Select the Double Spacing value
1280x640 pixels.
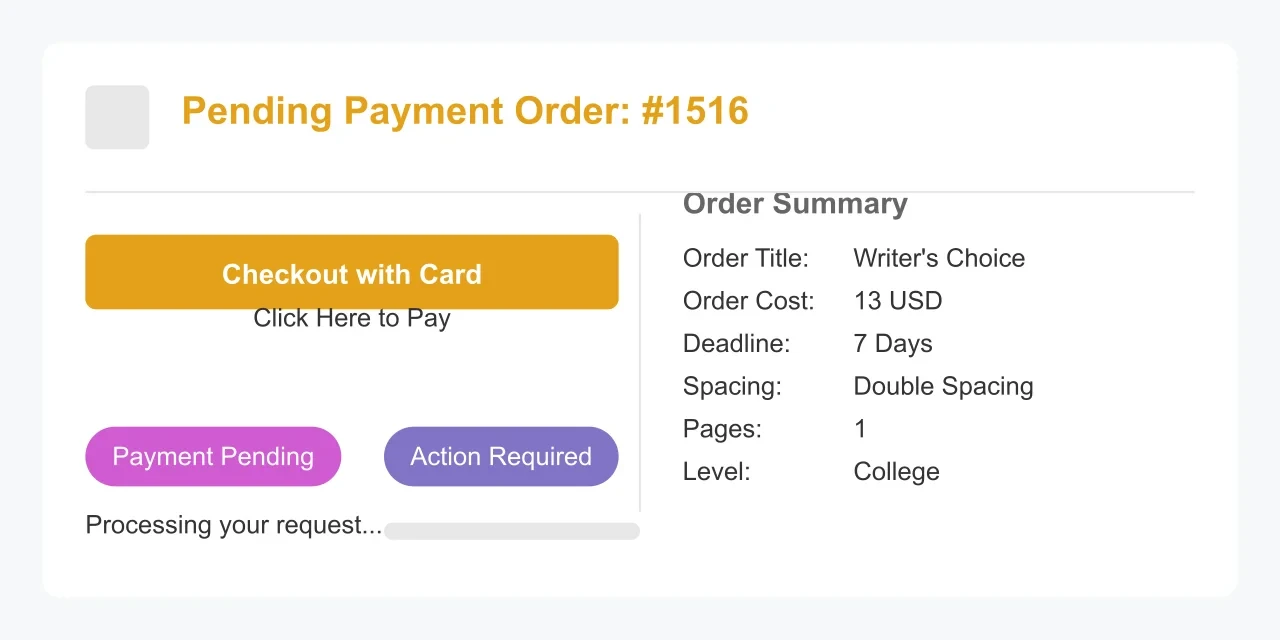[942, 386]
